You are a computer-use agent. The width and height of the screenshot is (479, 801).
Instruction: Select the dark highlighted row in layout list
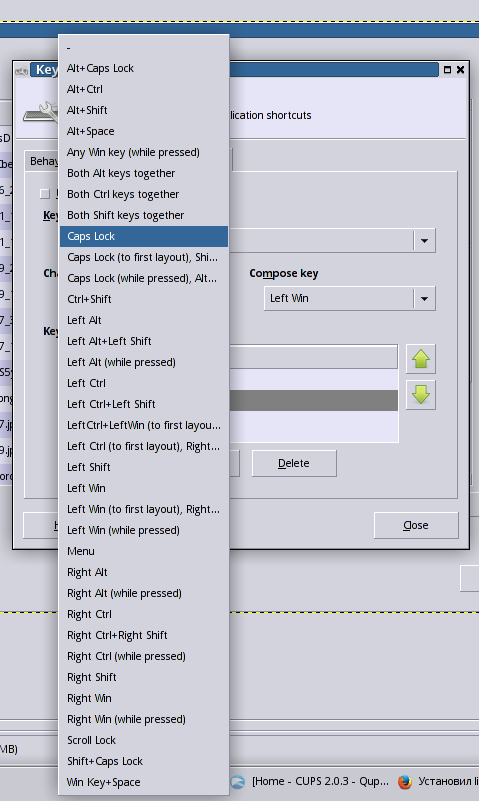tap(314, 400)
